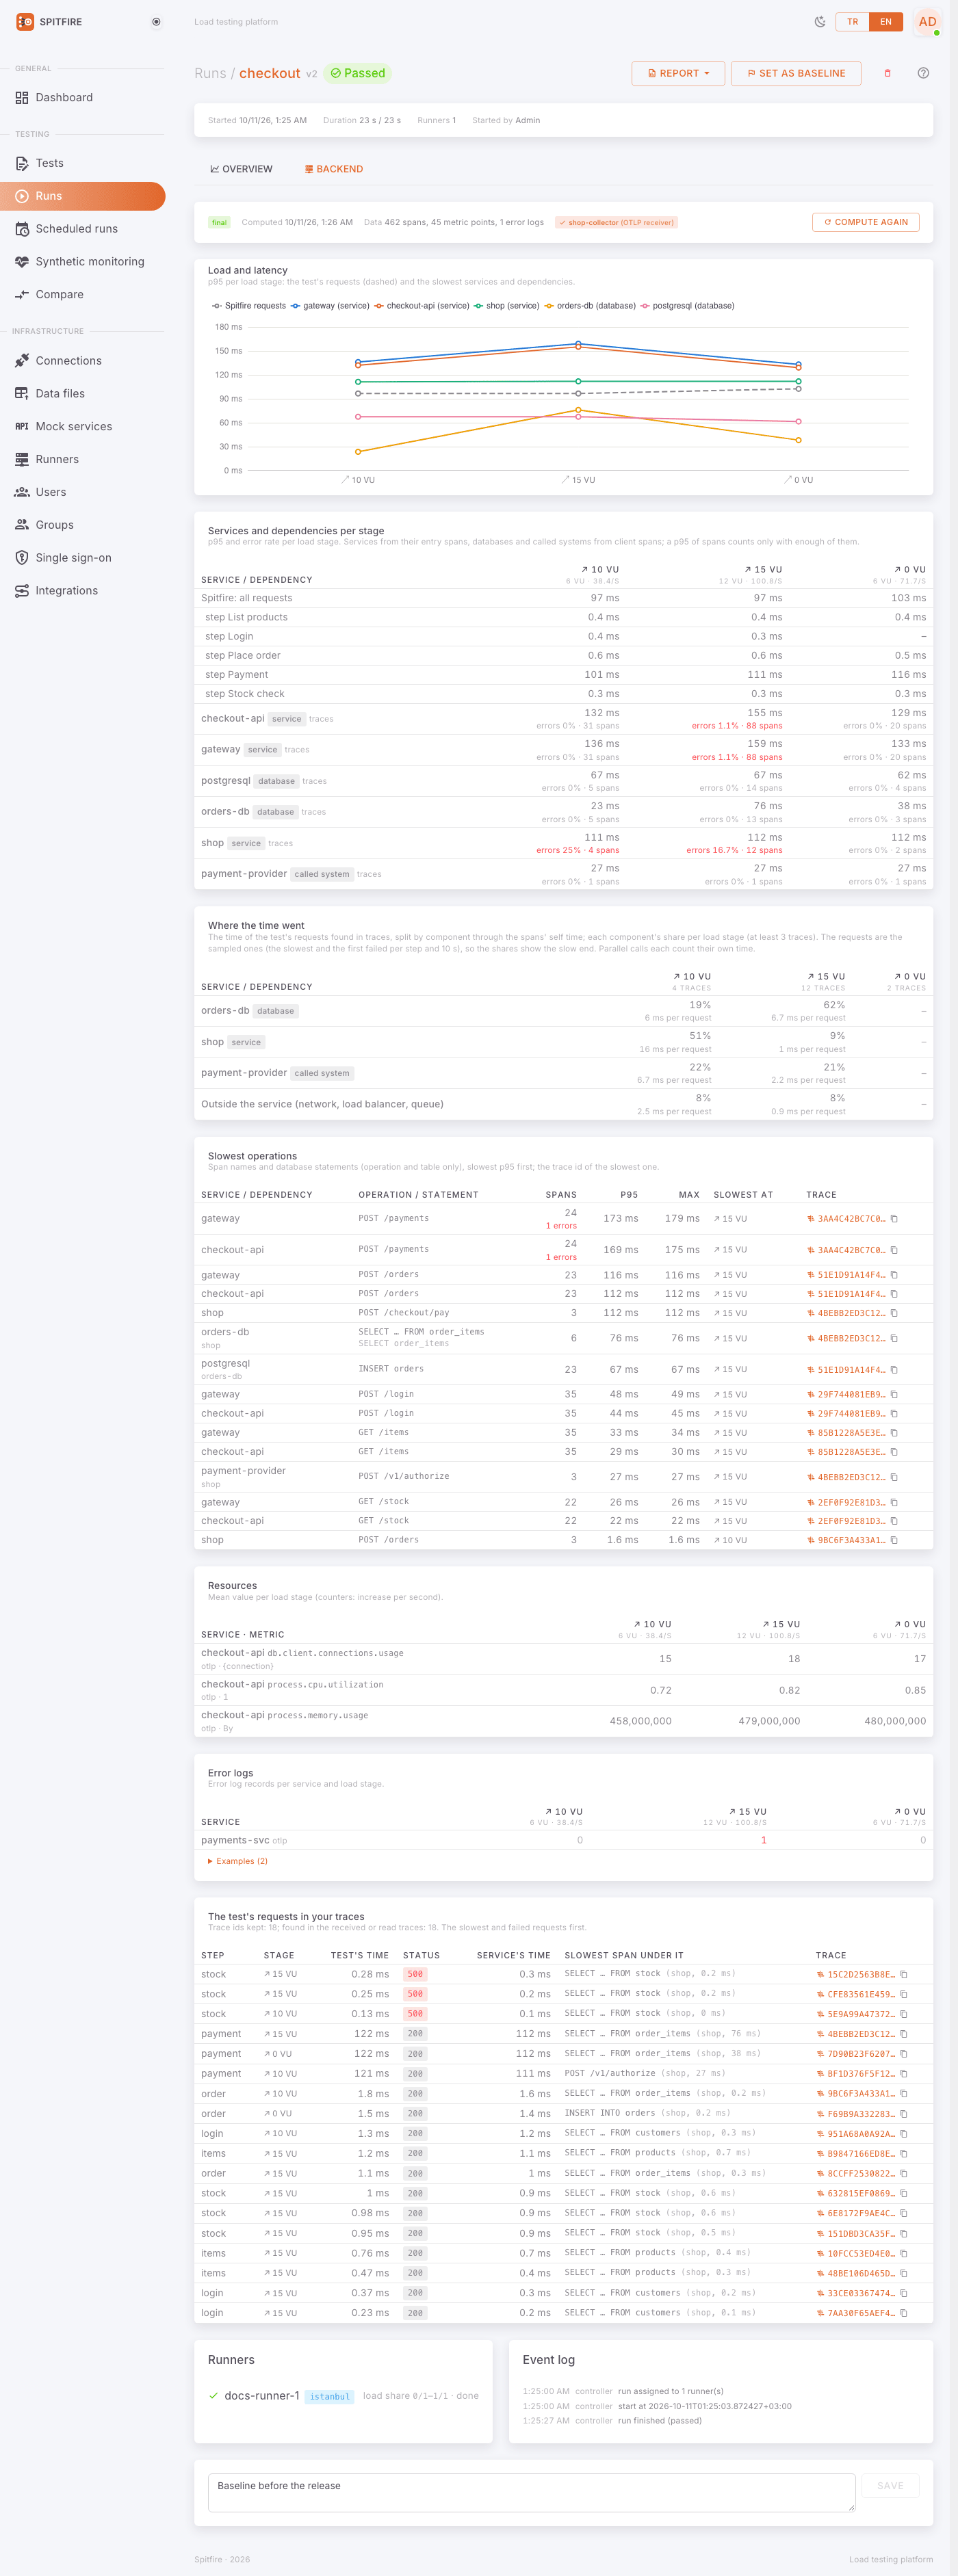958x2576 pixels.
Task: Click the istanbul tag on docs-runner-1
Action: click(x=329, y=2397)
